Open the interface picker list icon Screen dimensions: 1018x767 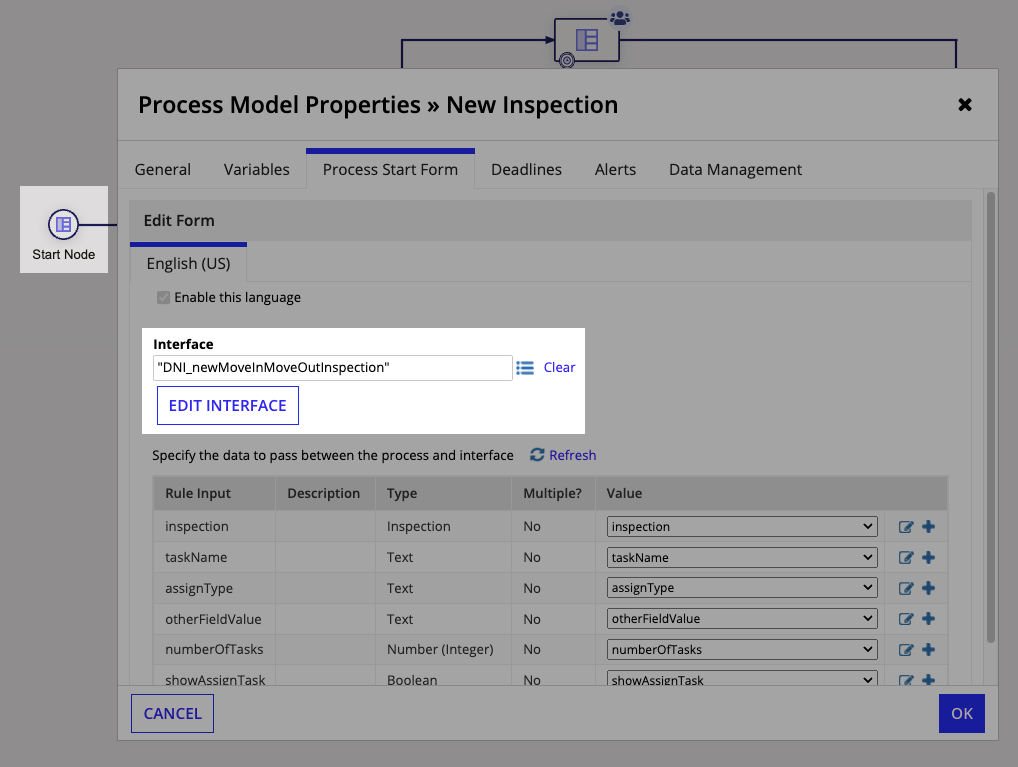click(x=525, y=368)
